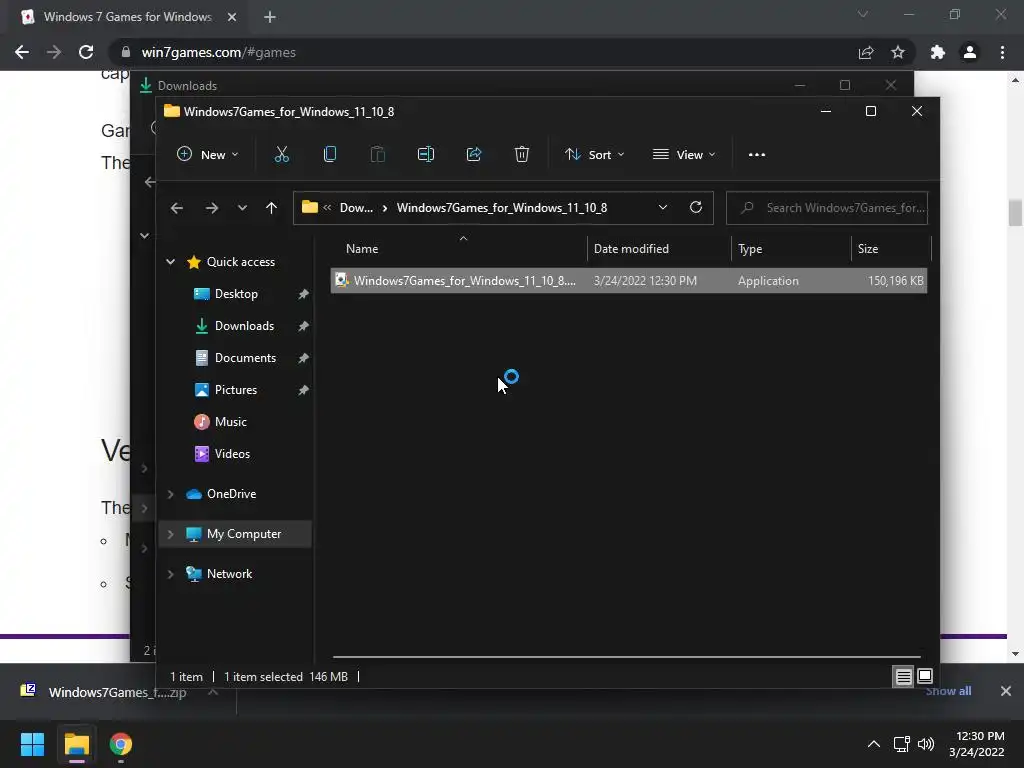Click the Cut scissors icon in Explorer toolbar
The width and height of the screenshot is (1024, 768).
coord(281,155)
